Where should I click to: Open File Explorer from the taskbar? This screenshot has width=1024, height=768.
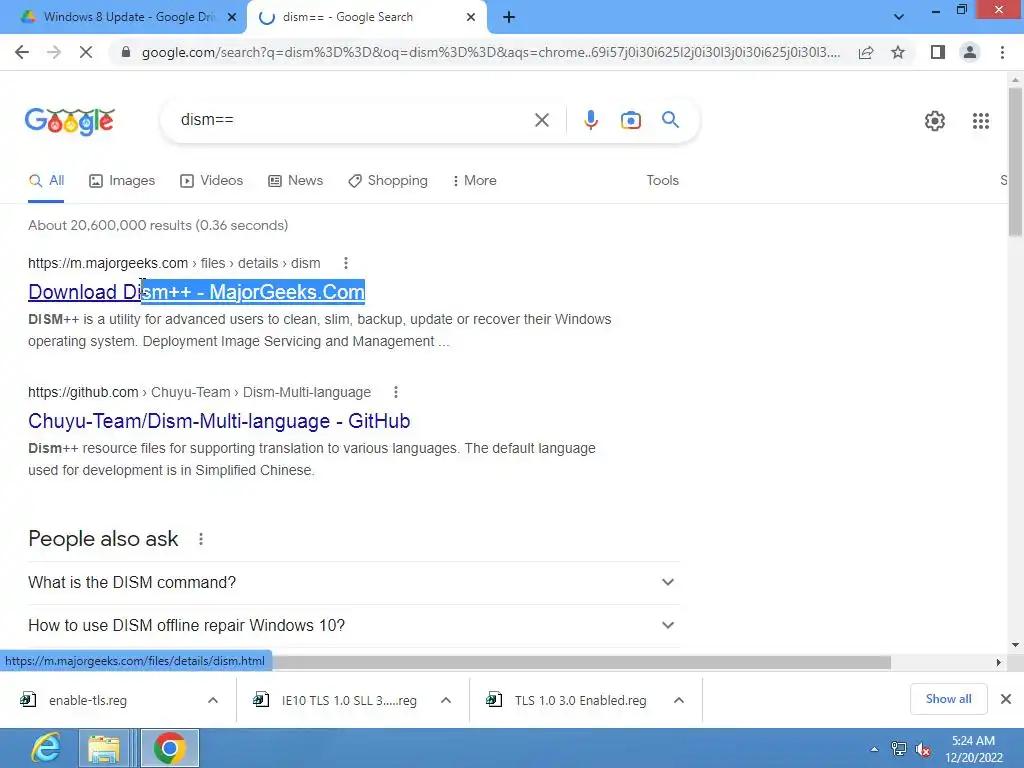coord(103,748)
